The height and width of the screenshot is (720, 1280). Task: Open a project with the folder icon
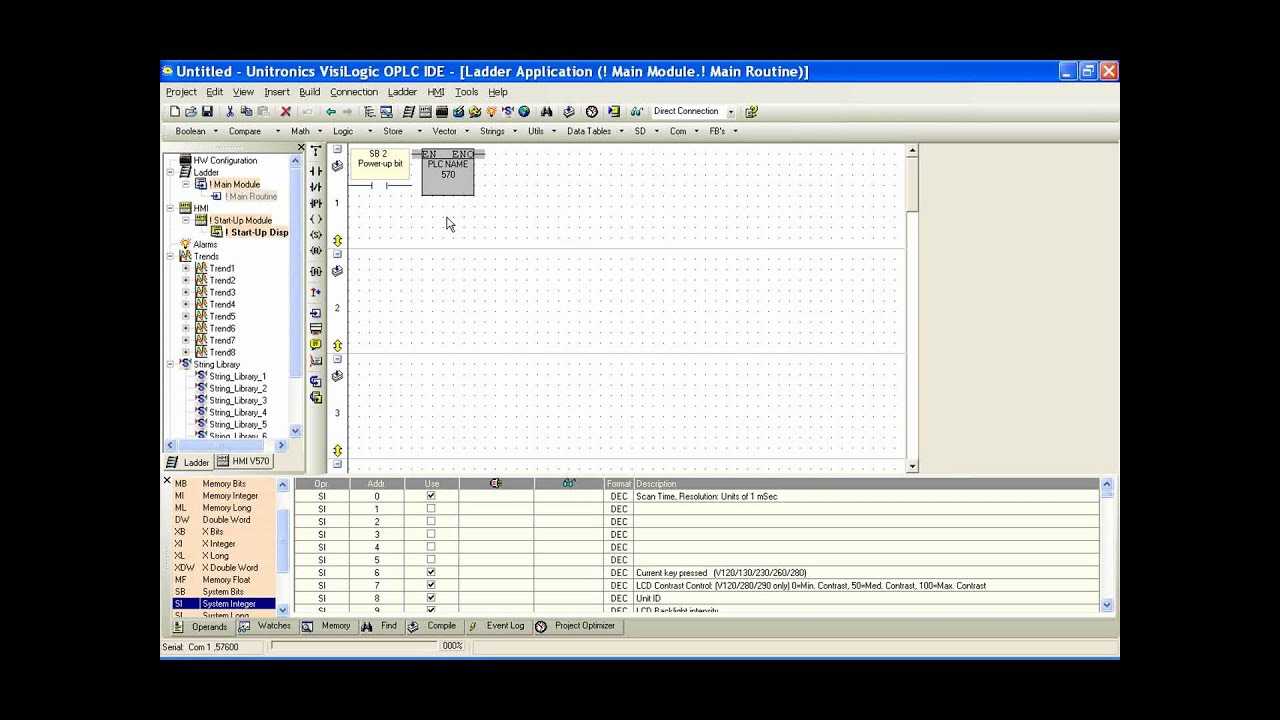[191, 111]
